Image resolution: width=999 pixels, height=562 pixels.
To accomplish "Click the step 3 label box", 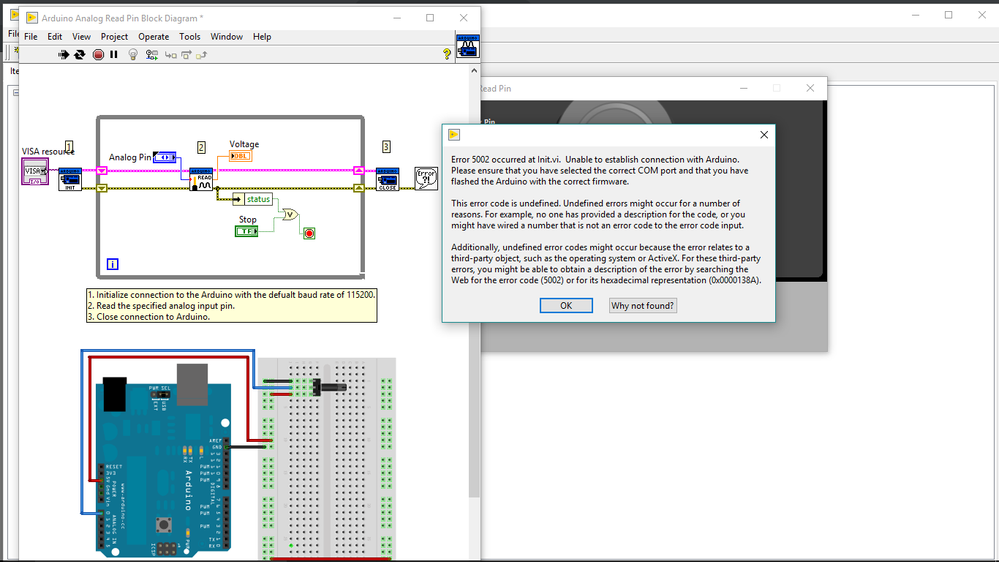I will coord(386,147).
